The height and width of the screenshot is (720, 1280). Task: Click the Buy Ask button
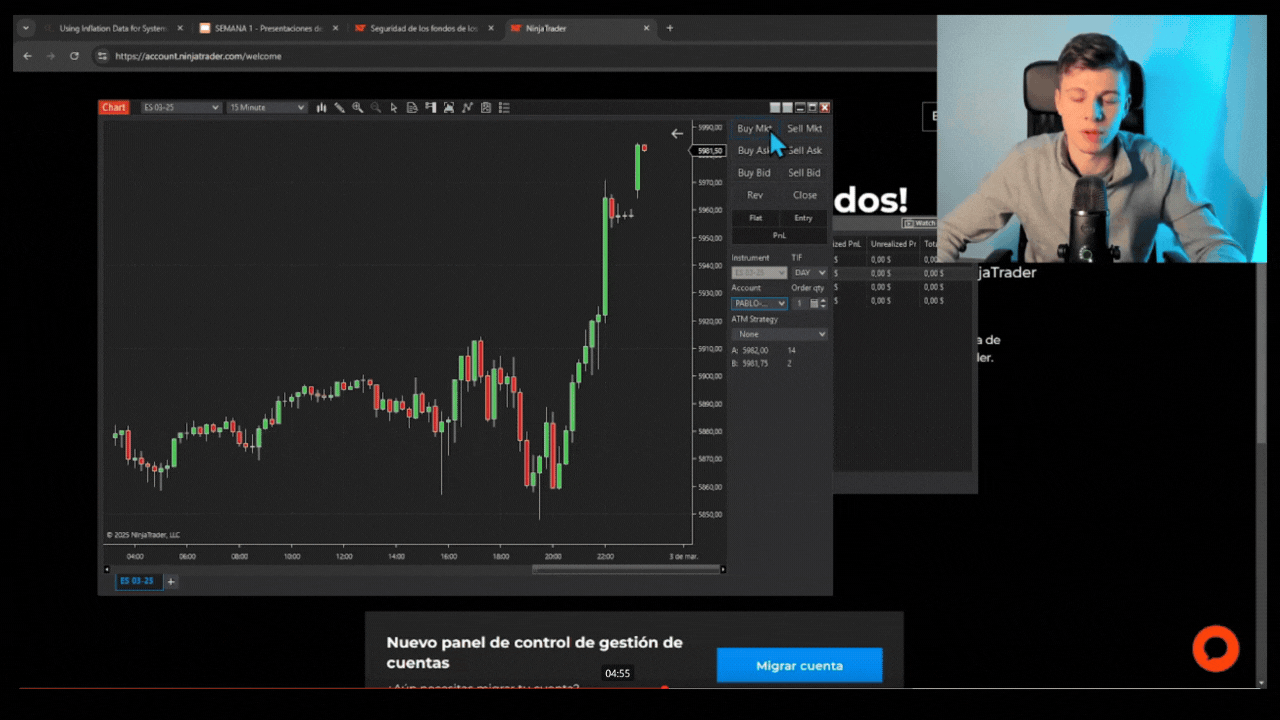pyautogui.click(x=755, y=150)
